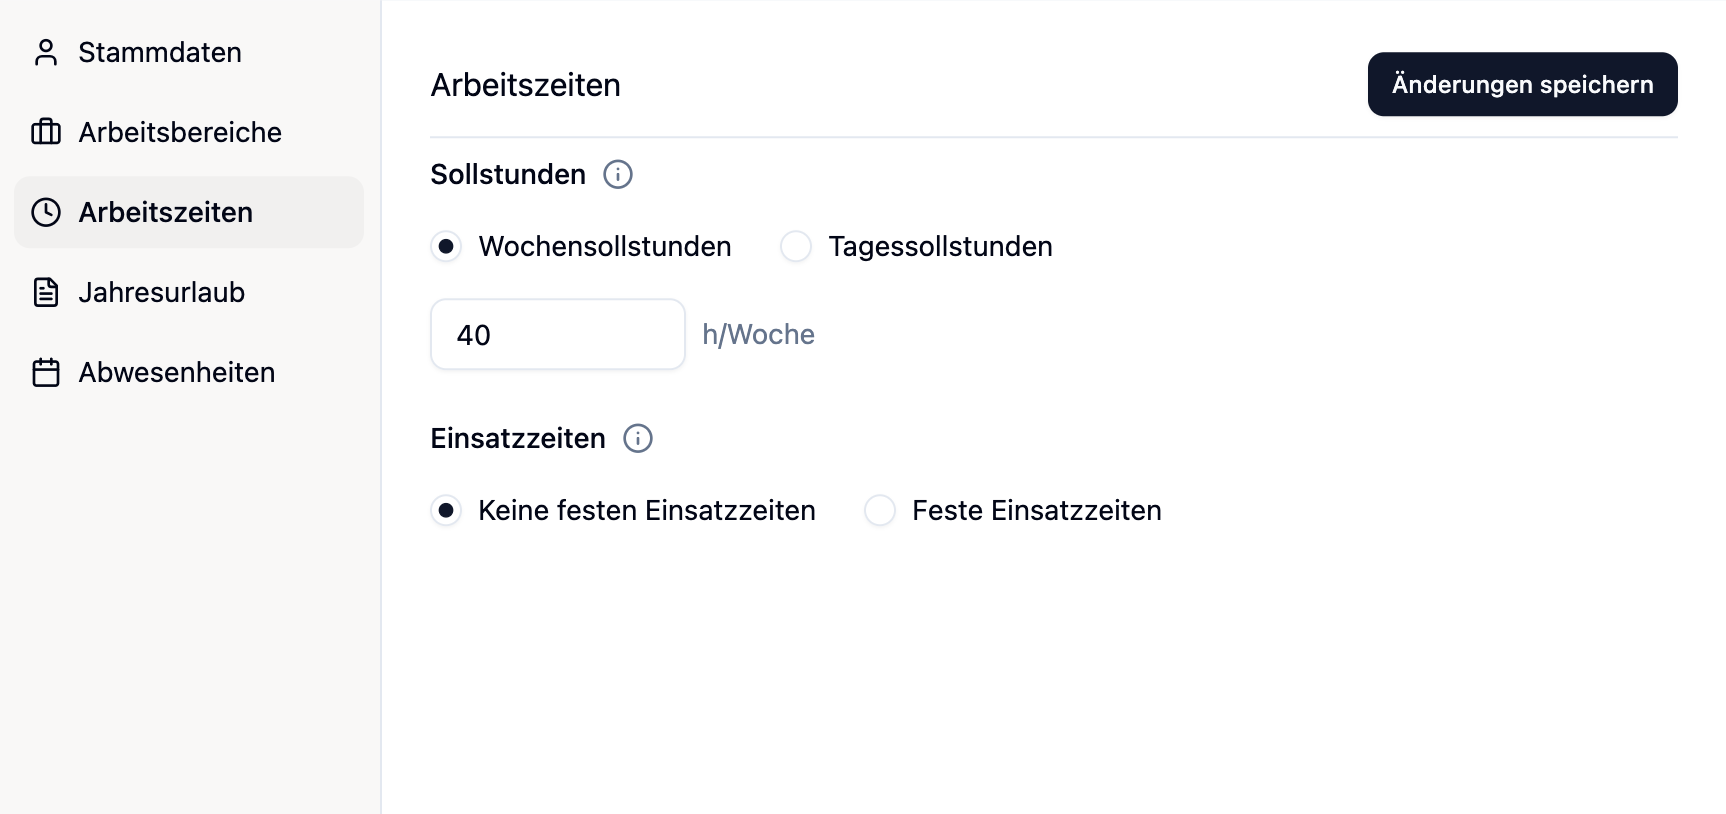Navigate to Abwesenheiten in the sidebar

tap(177, 372)
